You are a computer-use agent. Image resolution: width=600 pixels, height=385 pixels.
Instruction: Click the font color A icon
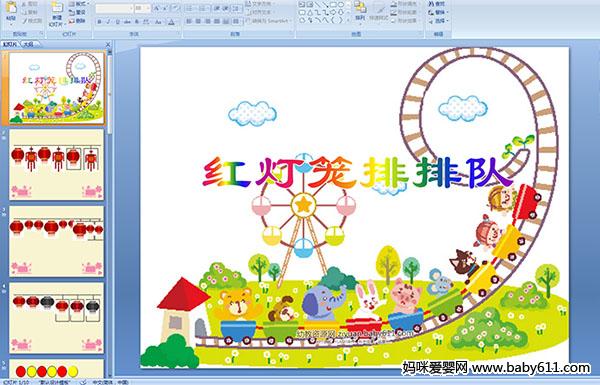click(x=172, y=22)
